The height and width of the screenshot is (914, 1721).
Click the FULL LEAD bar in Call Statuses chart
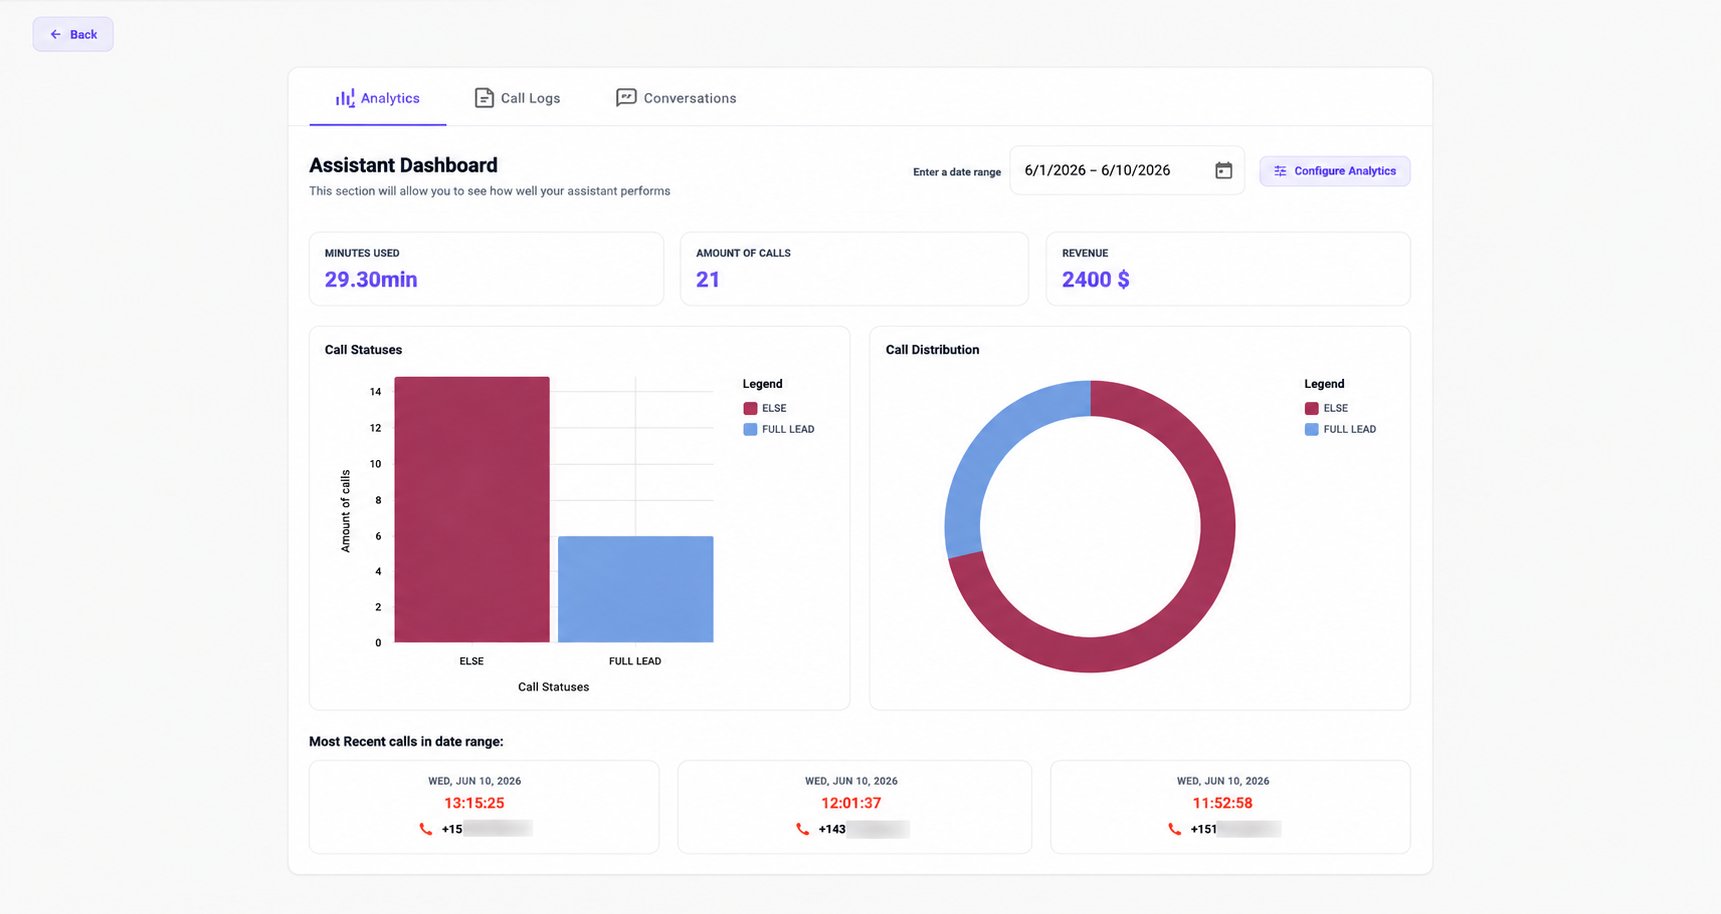[x=636, y=589]
